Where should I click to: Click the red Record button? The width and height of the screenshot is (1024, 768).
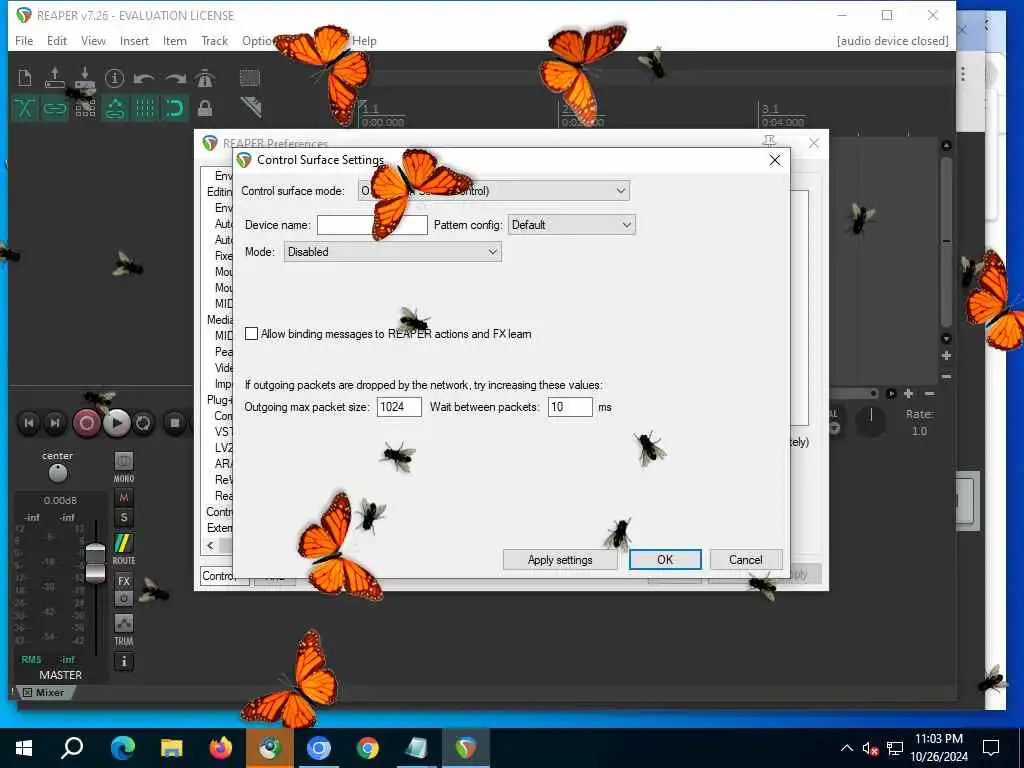[x=86, y=423]
